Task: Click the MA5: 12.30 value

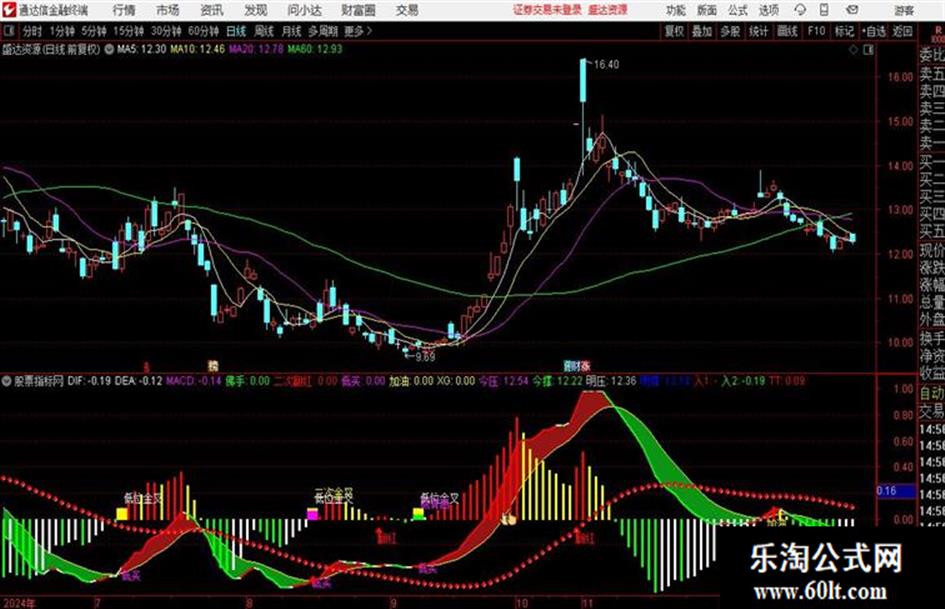Action: 141,49
